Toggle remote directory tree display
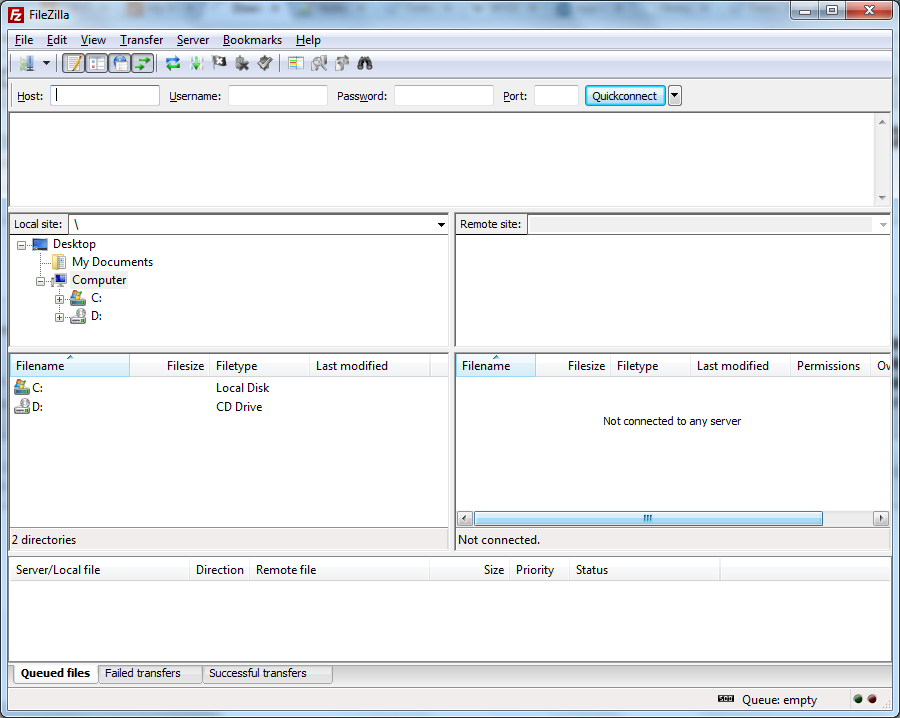Viewport: 900px width, 718px height. coord(120,63)
